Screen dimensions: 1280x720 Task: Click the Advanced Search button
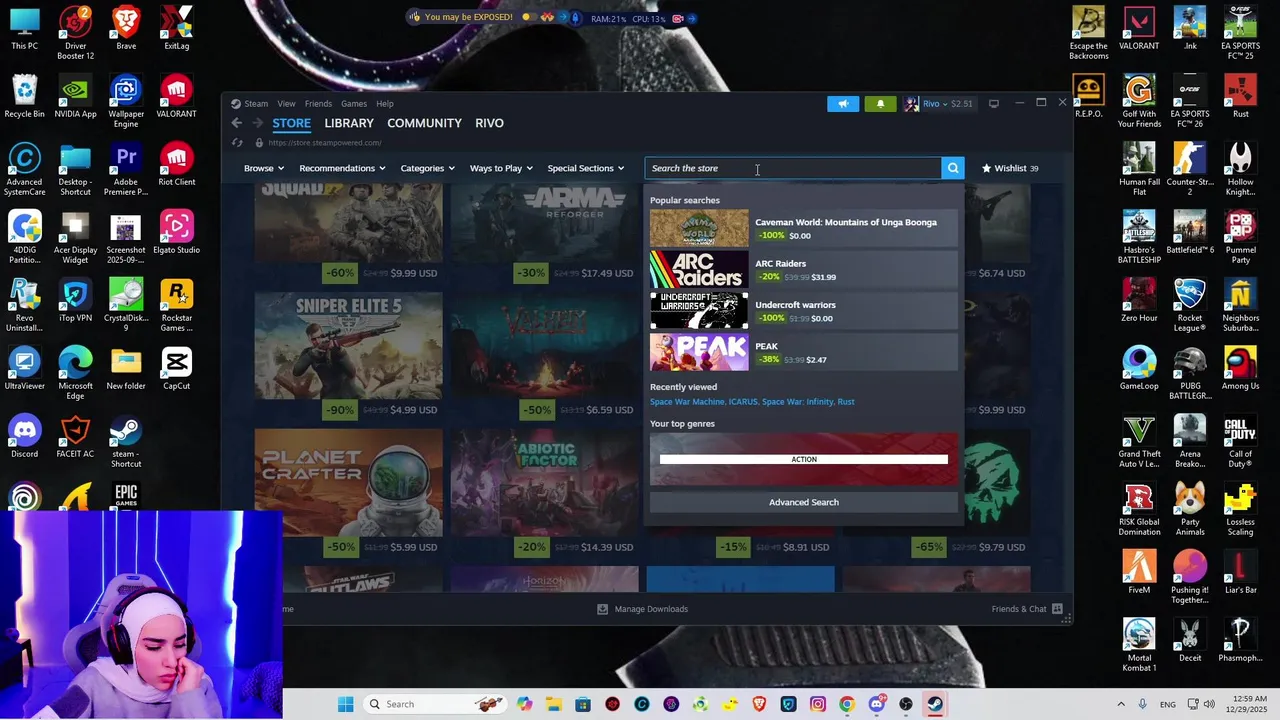click(804, 502)
